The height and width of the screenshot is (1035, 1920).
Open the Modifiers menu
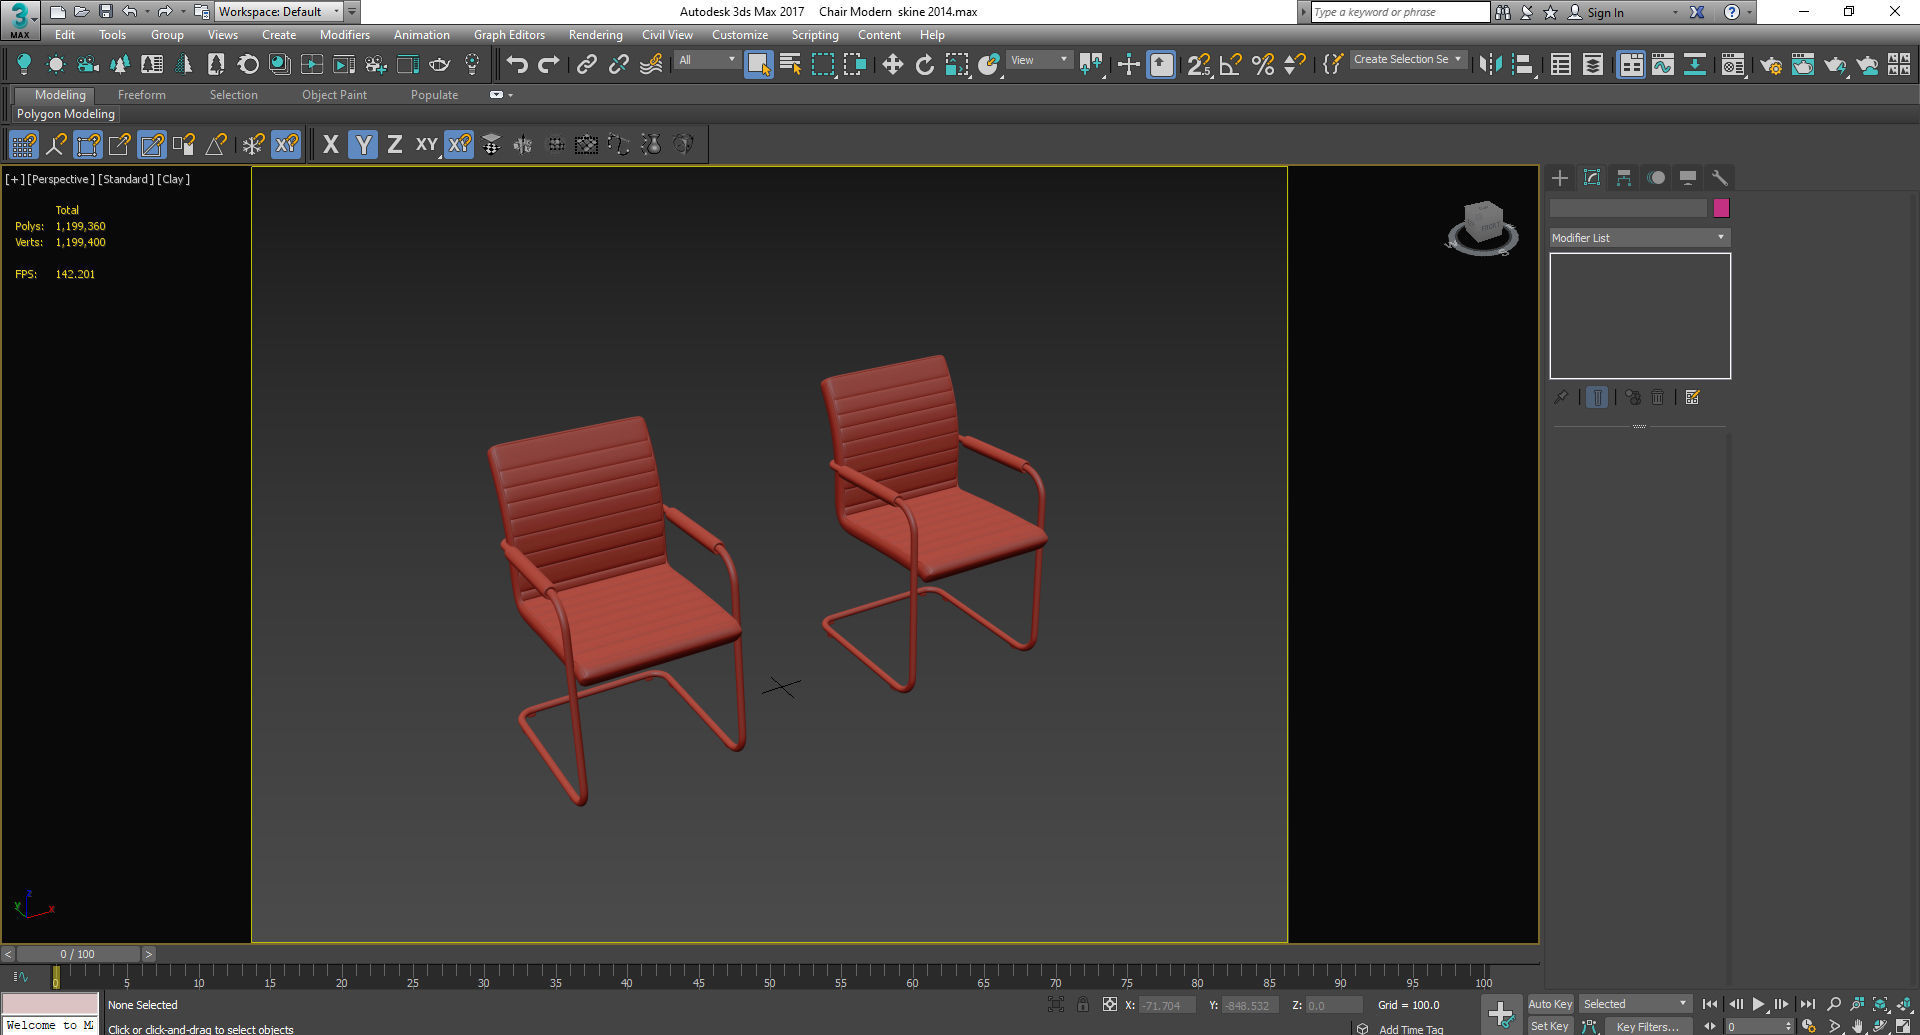coord(345,35)
